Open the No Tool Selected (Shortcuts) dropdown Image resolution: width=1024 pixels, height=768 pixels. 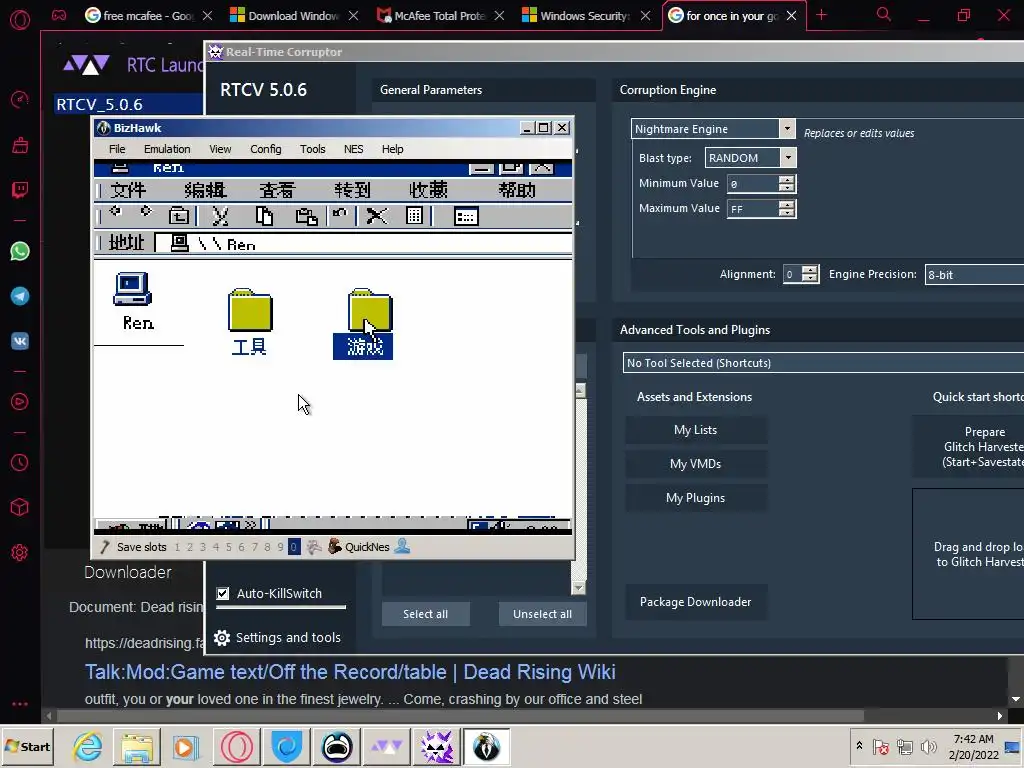(824, 362)
